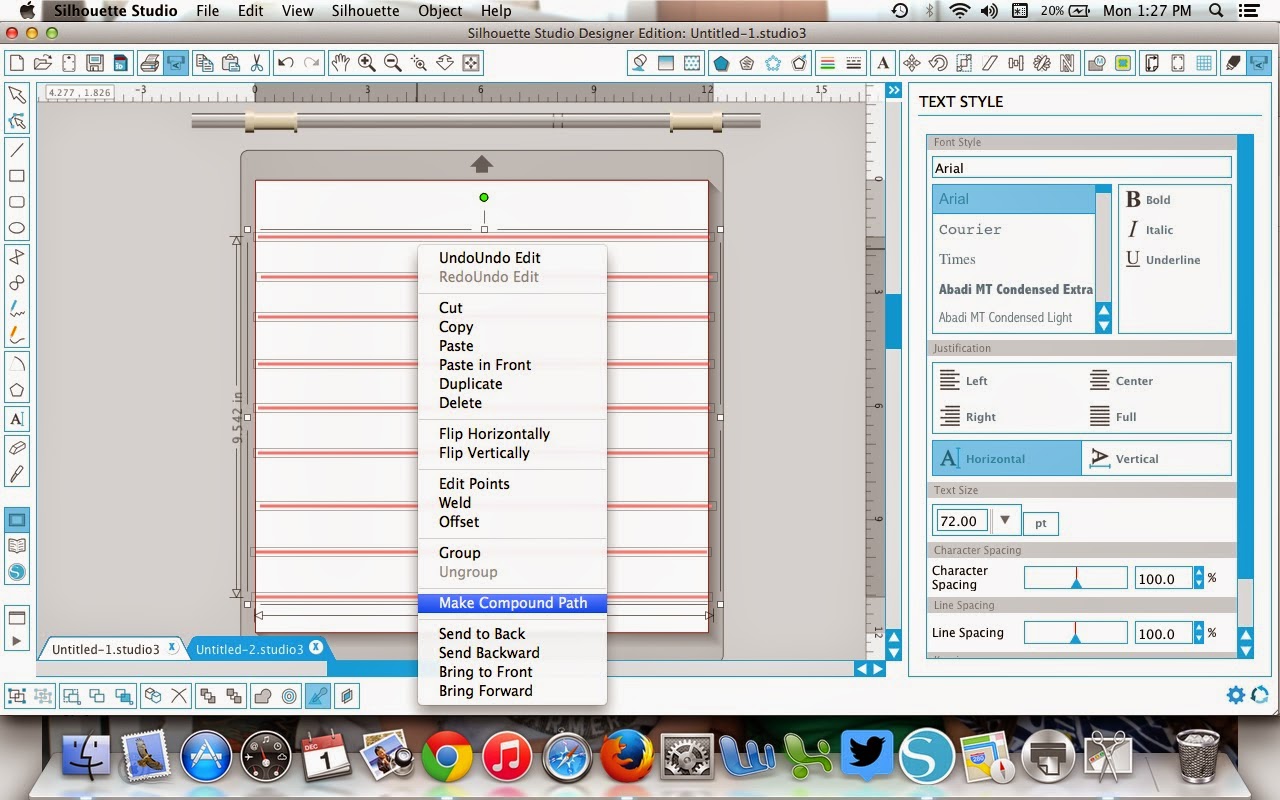Click the Zoom In magnifier icon

click(367, 63)
